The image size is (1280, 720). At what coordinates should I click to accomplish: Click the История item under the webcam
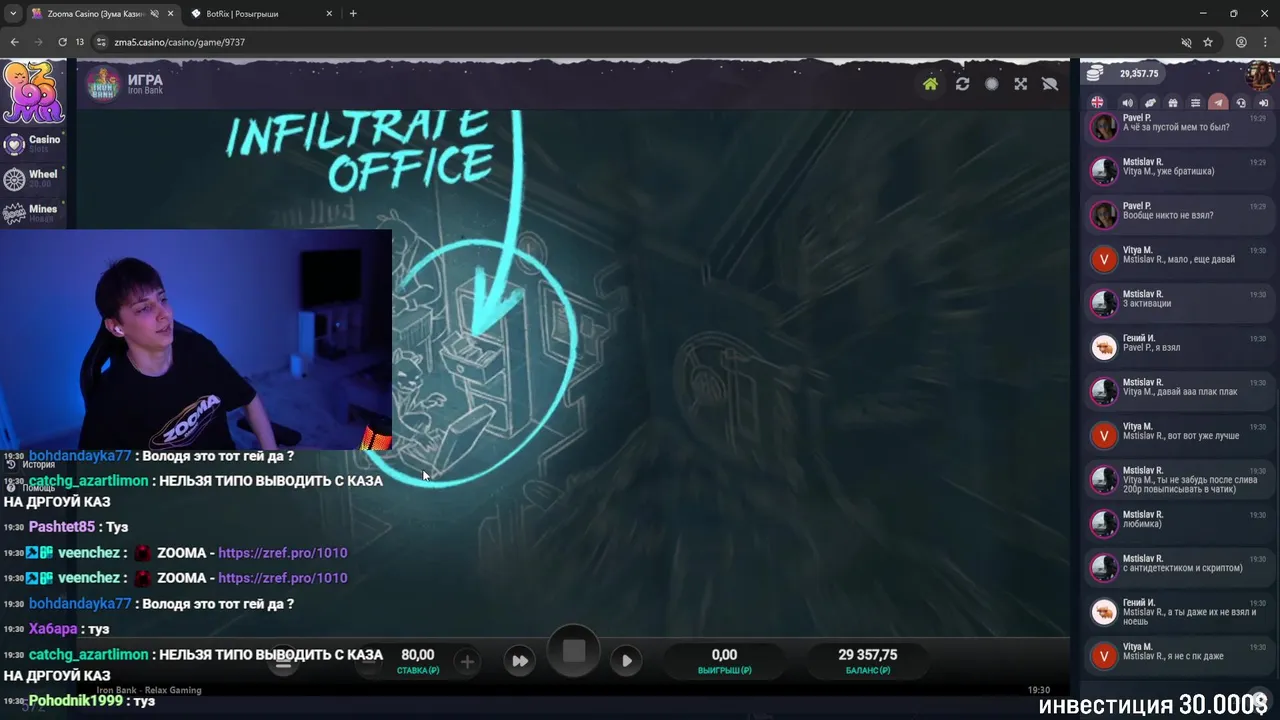(x=31, y=465)
